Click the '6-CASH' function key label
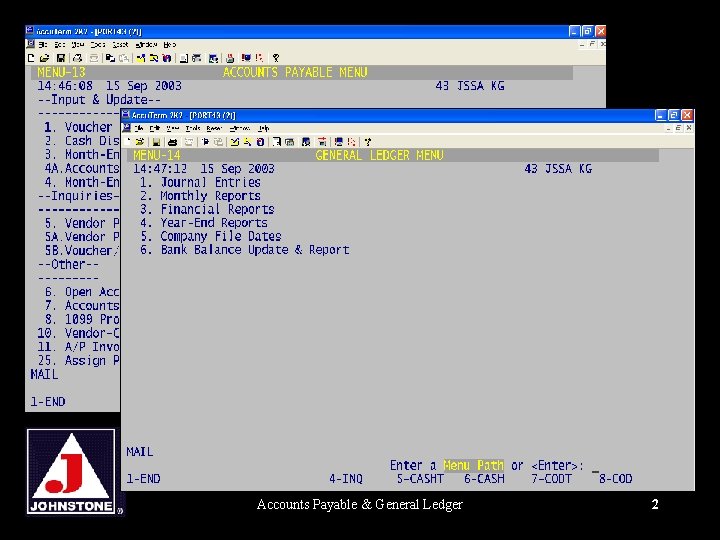Screen dimensions: 720x540 pyautogui.click(x=484, y=479)
